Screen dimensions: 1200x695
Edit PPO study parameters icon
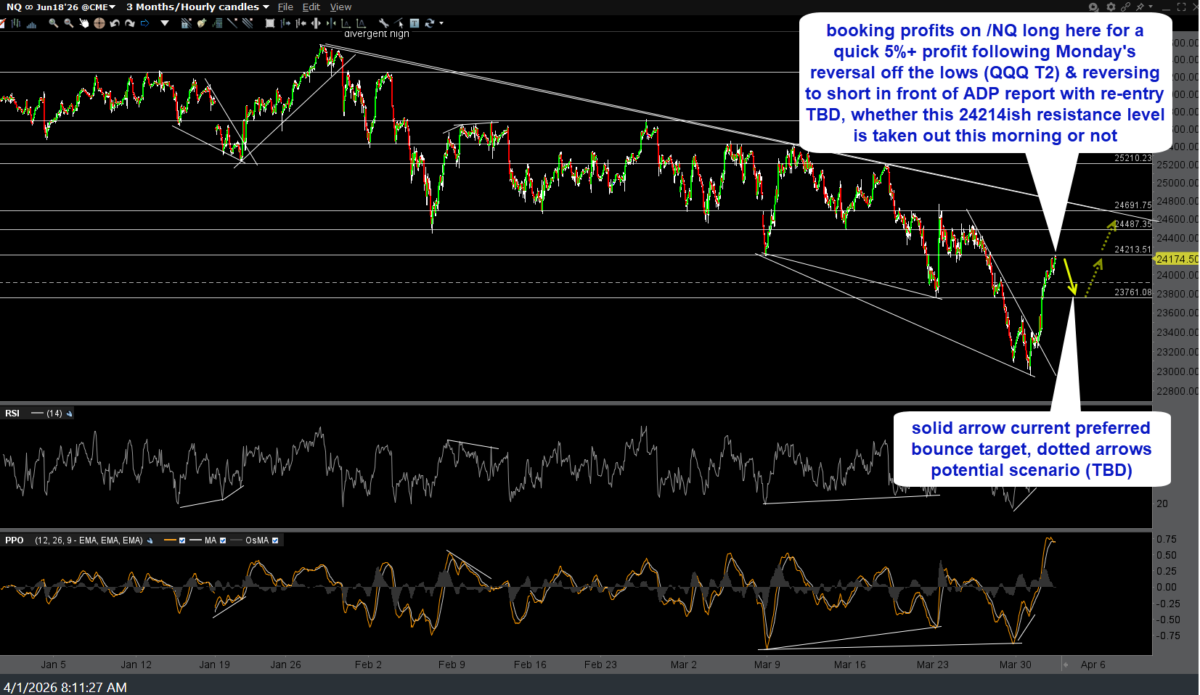(x=150, y=541)
